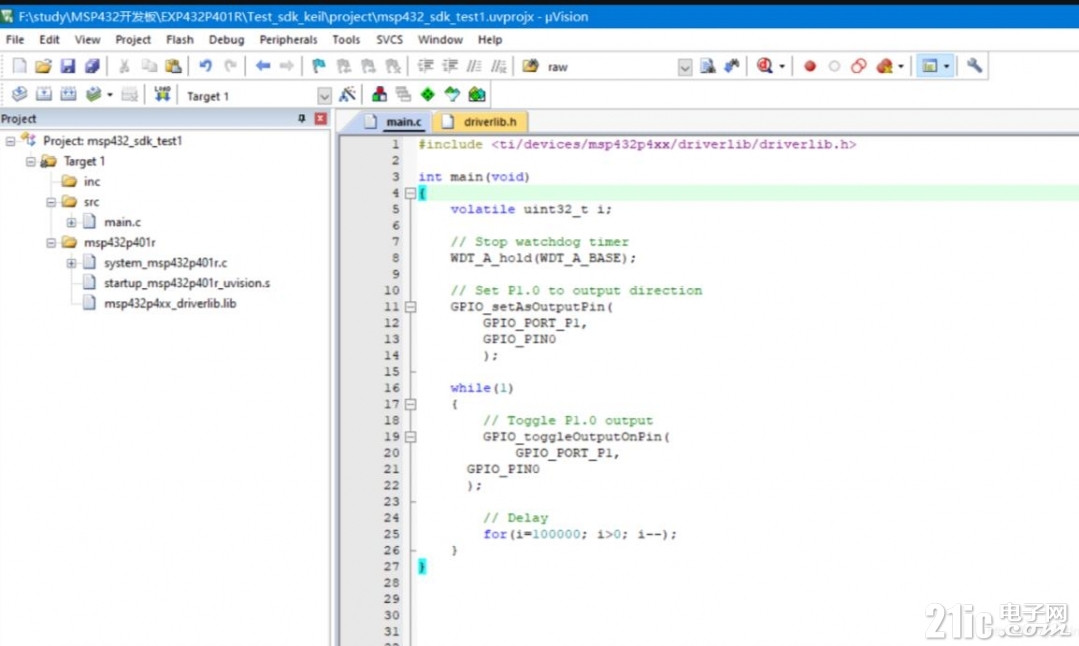
Task: Open the Peripherals menu
Action: tap(288, 39)
